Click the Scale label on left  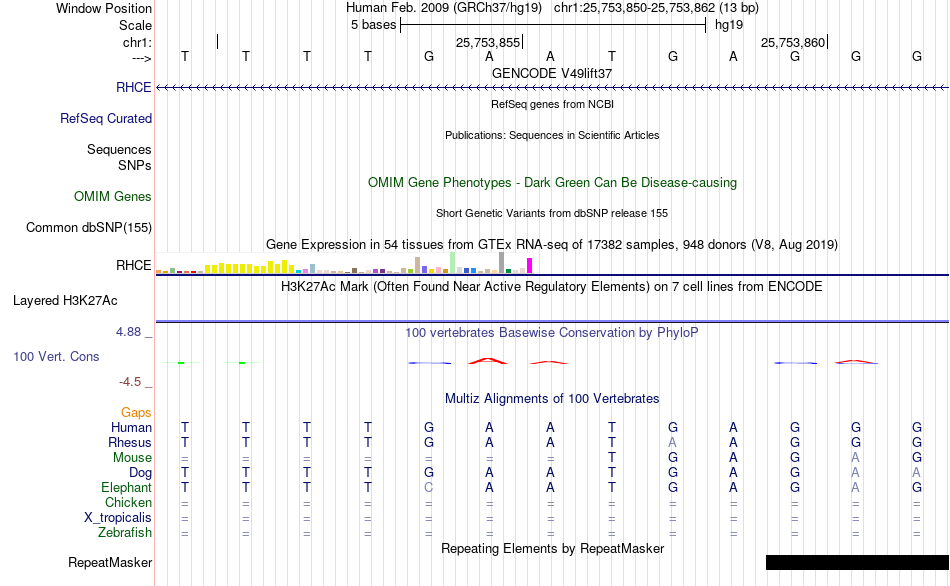coord(135,25)
